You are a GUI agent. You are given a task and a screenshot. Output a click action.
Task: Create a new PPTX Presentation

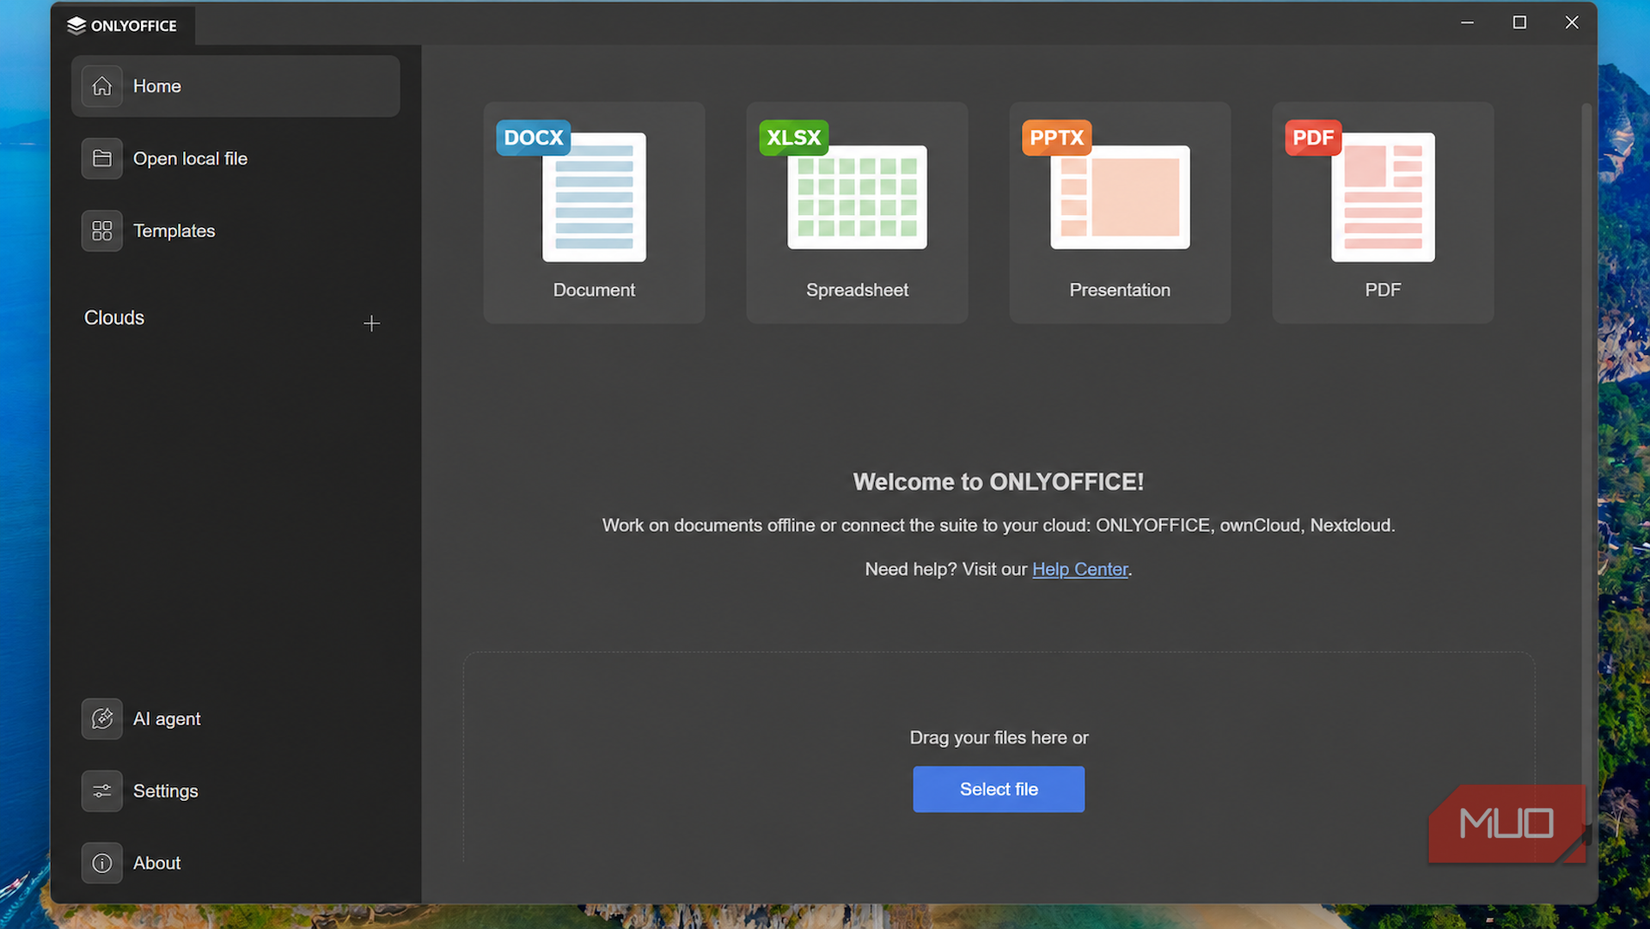tap(1120, 212)
